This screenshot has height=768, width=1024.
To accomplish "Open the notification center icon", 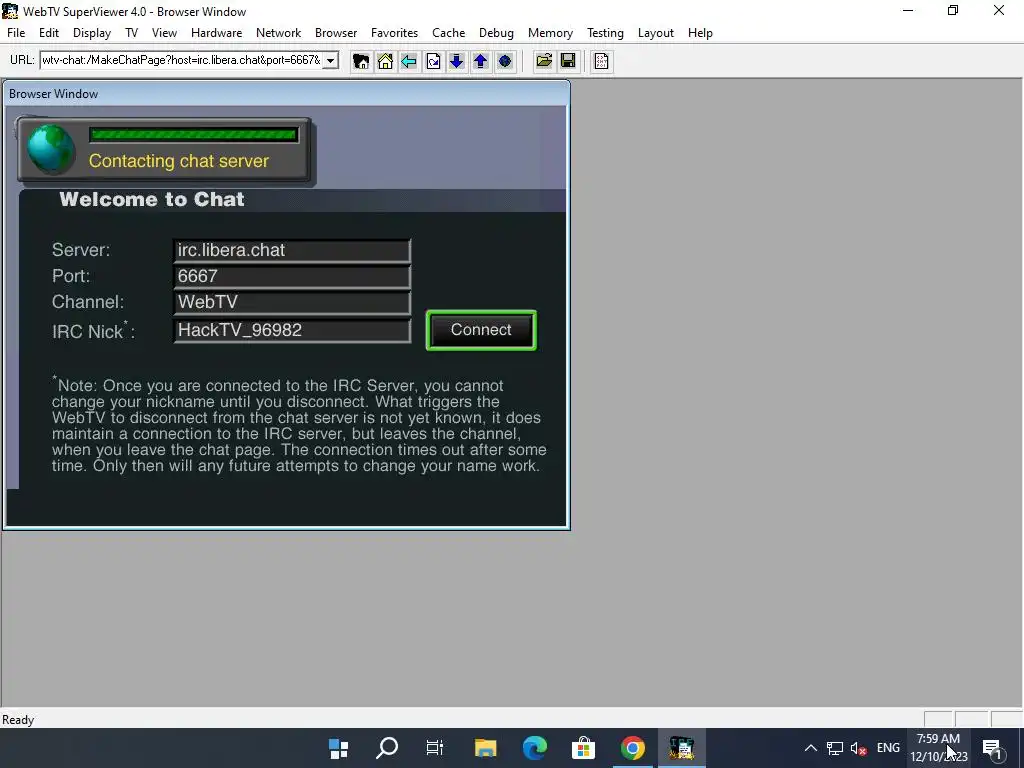I will tap(992, 748).
